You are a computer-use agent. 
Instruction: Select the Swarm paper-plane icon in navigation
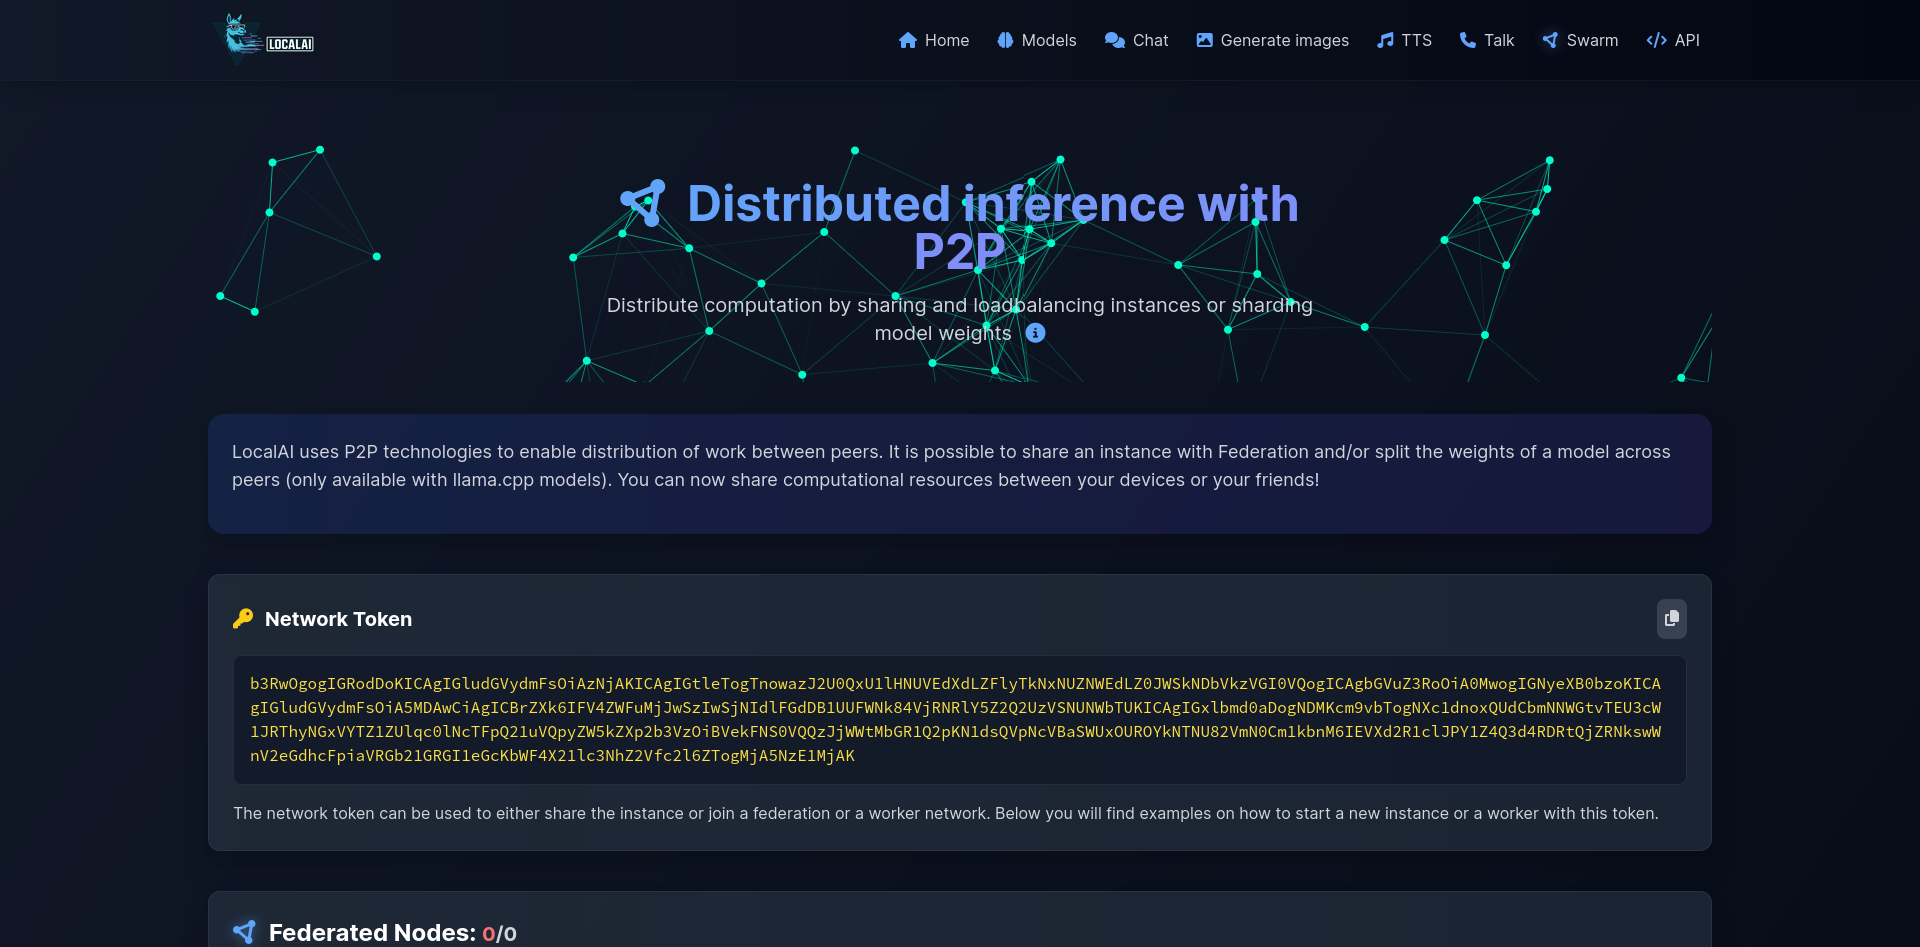[1549, 40]
